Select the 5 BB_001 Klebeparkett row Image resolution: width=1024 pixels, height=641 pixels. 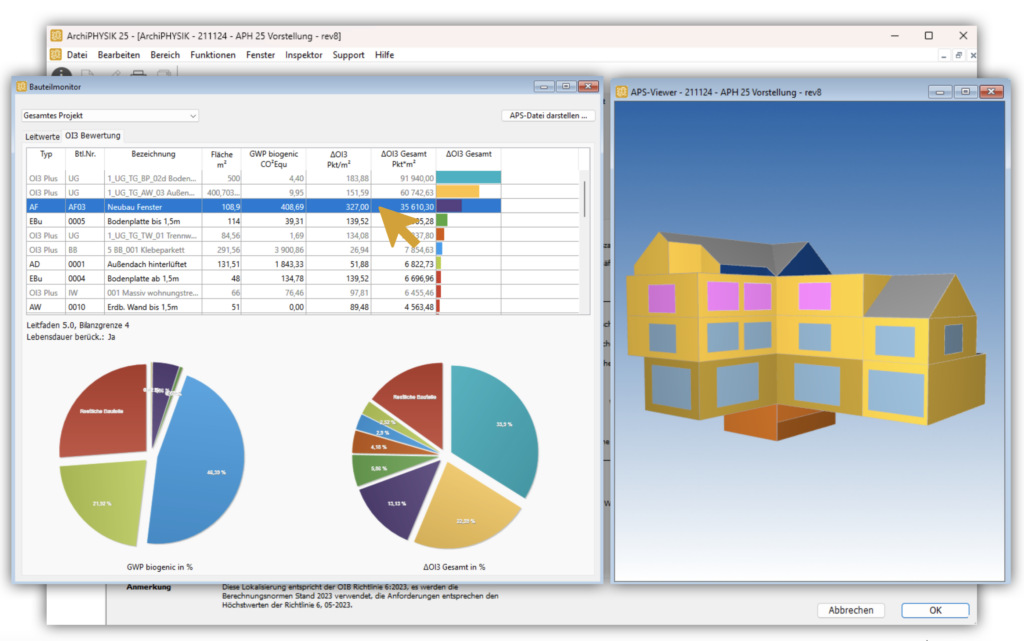click(x=303, y=250)
